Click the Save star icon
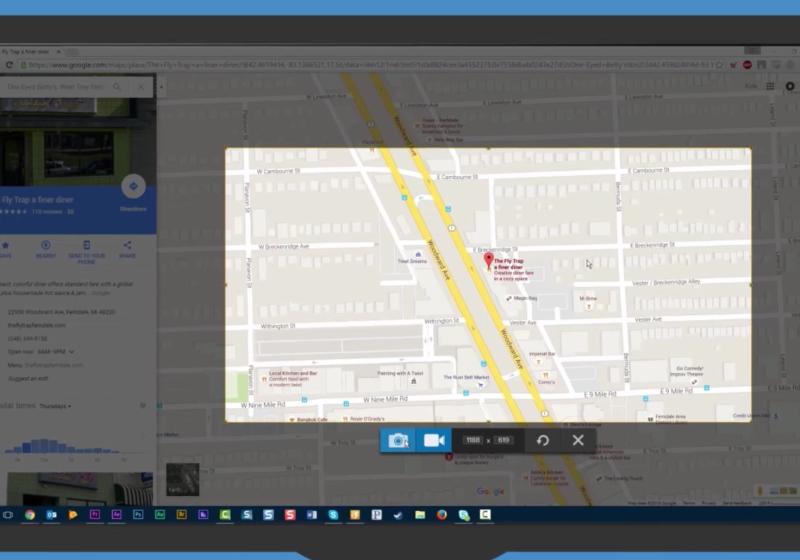This screenshot has height=560, width=800. tap(5, 245)
